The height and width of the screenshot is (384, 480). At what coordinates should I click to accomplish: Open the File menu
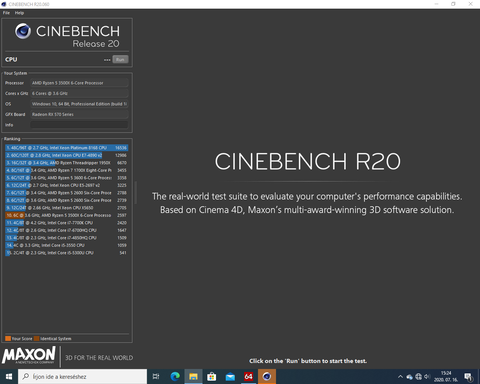[6, 13]
